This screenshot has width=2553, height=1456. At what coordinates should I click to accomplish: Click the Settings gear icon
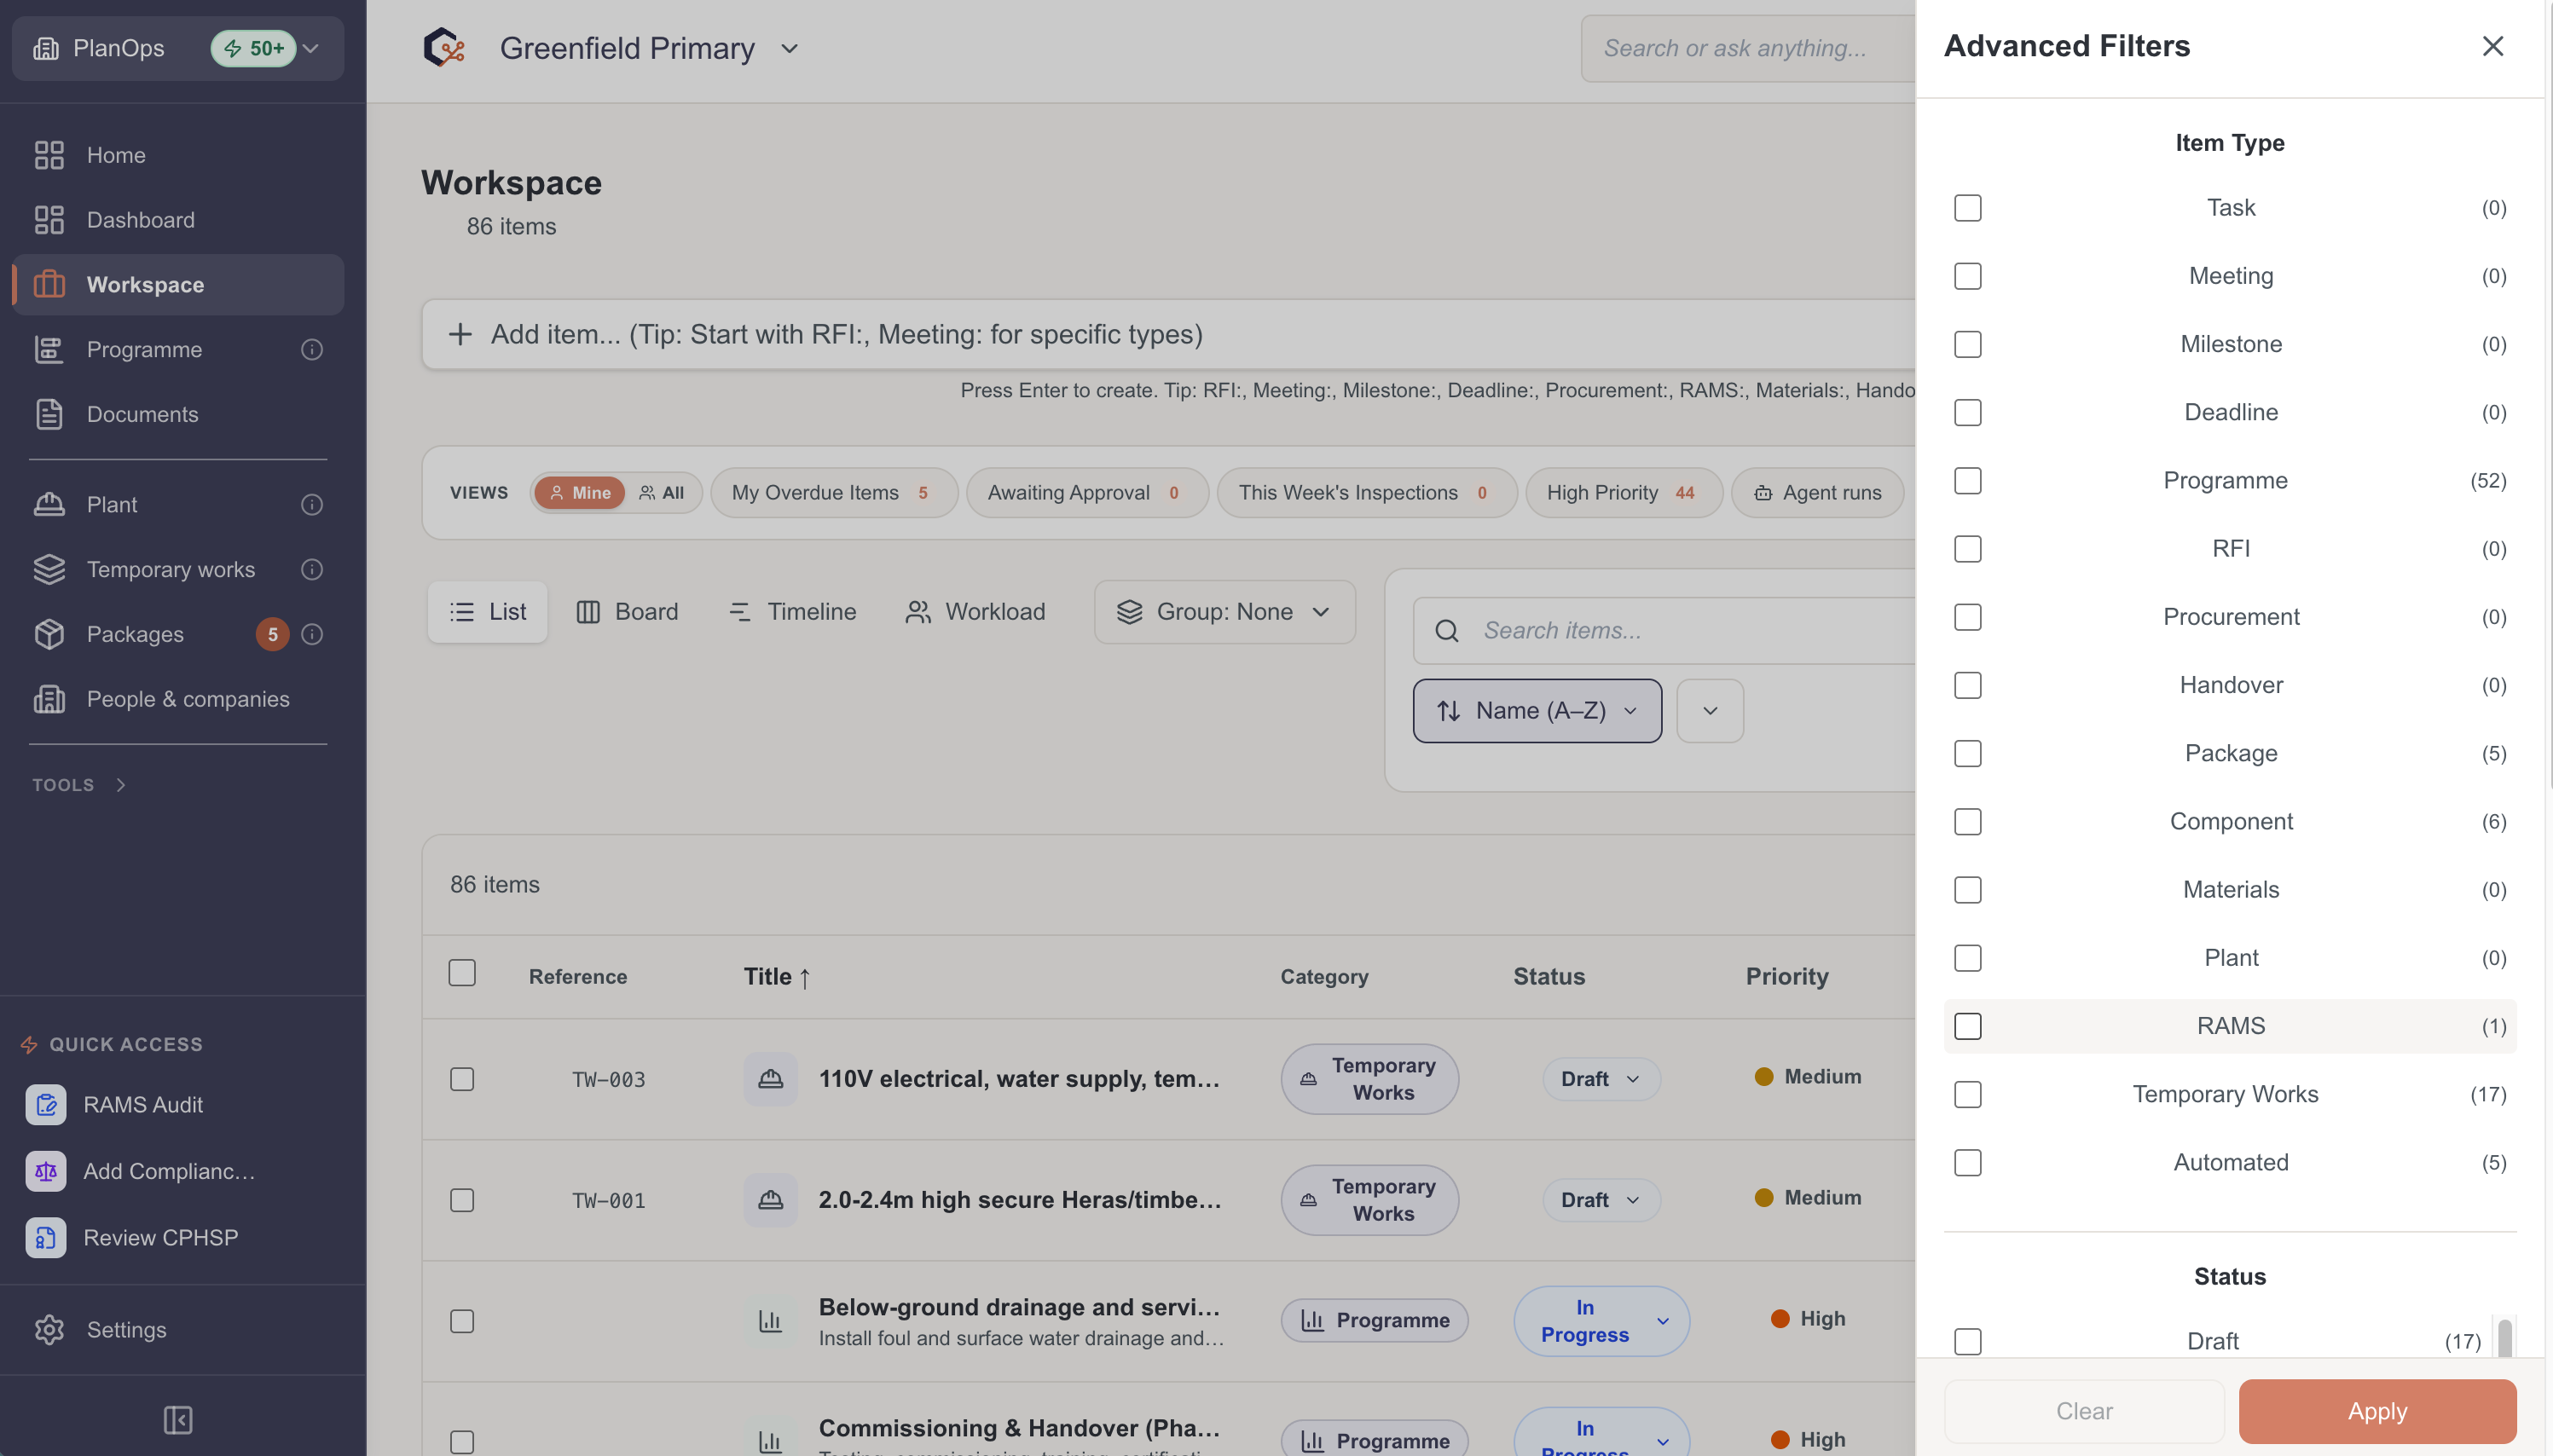coord(49,1329)
